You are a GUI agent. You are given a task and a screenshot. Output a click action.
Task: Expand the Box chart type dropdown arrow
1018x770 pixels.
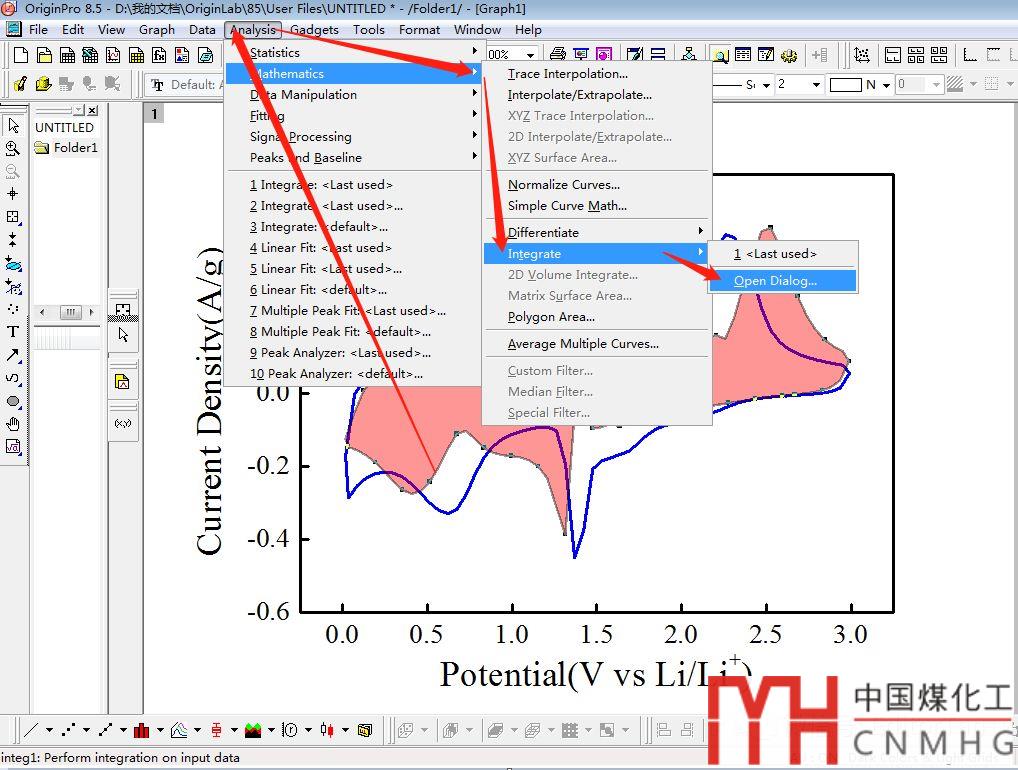(232, 730)
